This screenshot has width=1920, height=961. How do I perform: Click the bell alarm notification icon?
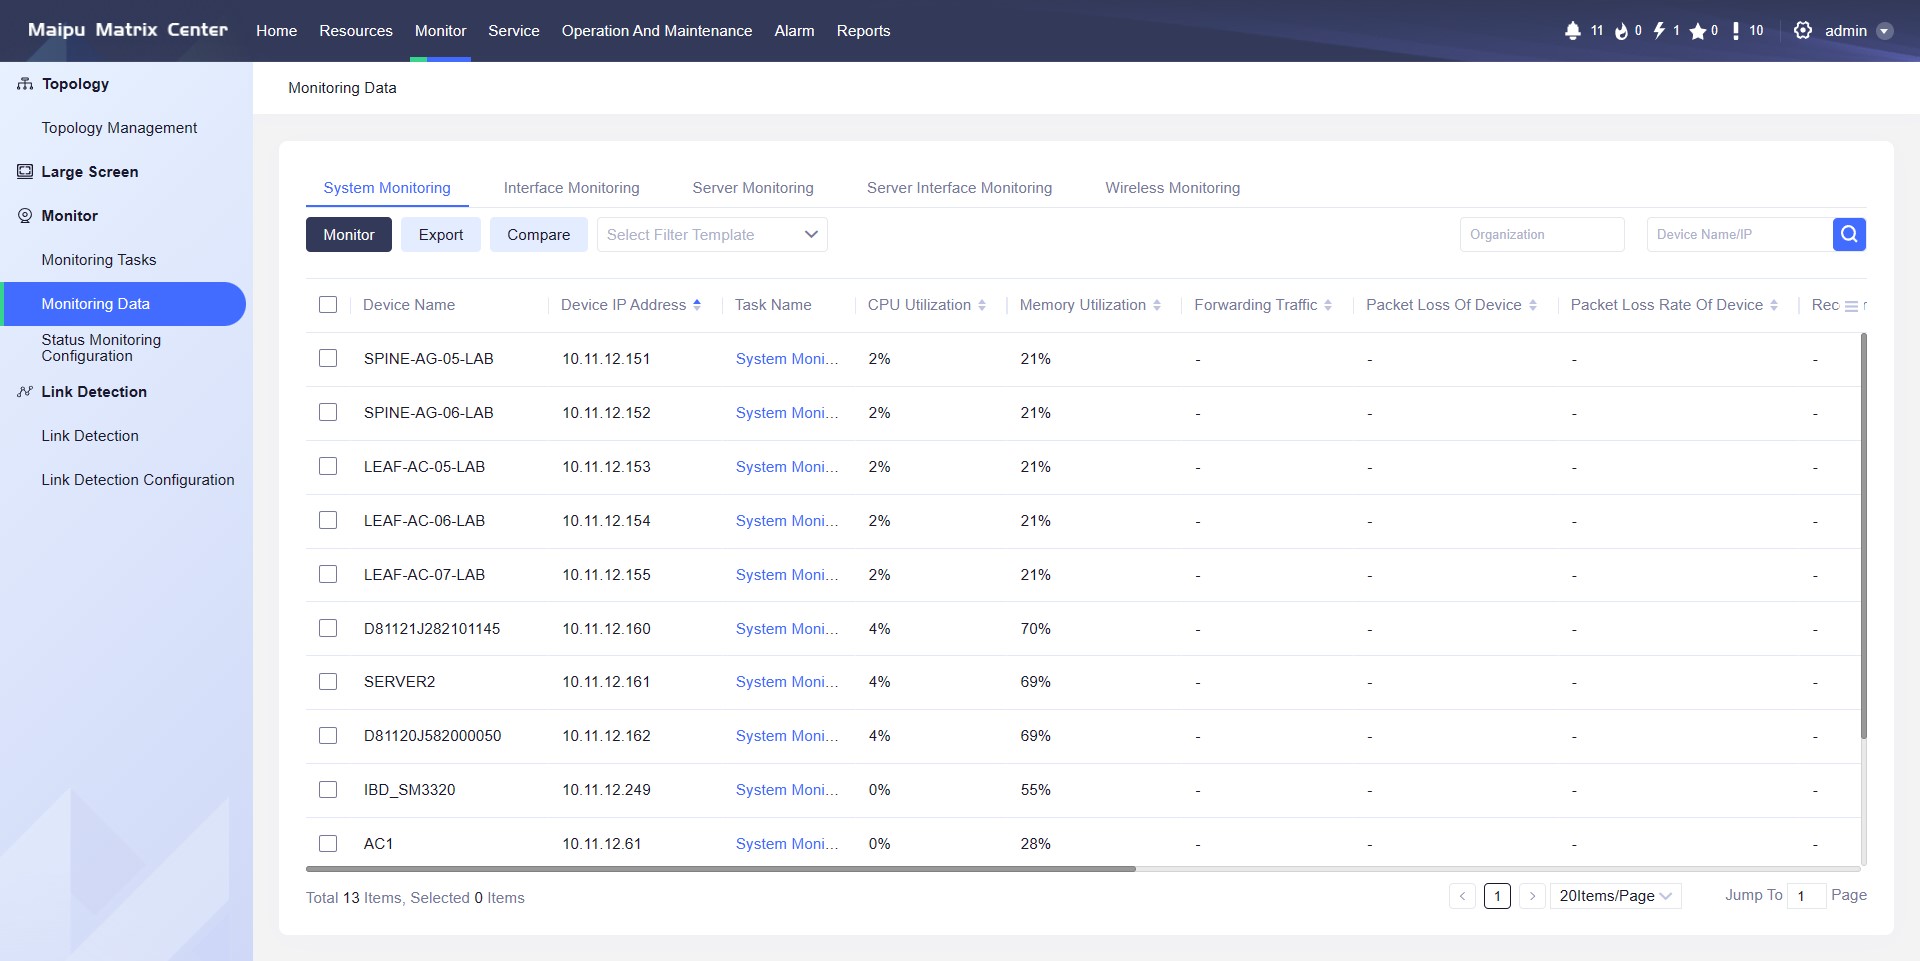[x=1573, y=31]
